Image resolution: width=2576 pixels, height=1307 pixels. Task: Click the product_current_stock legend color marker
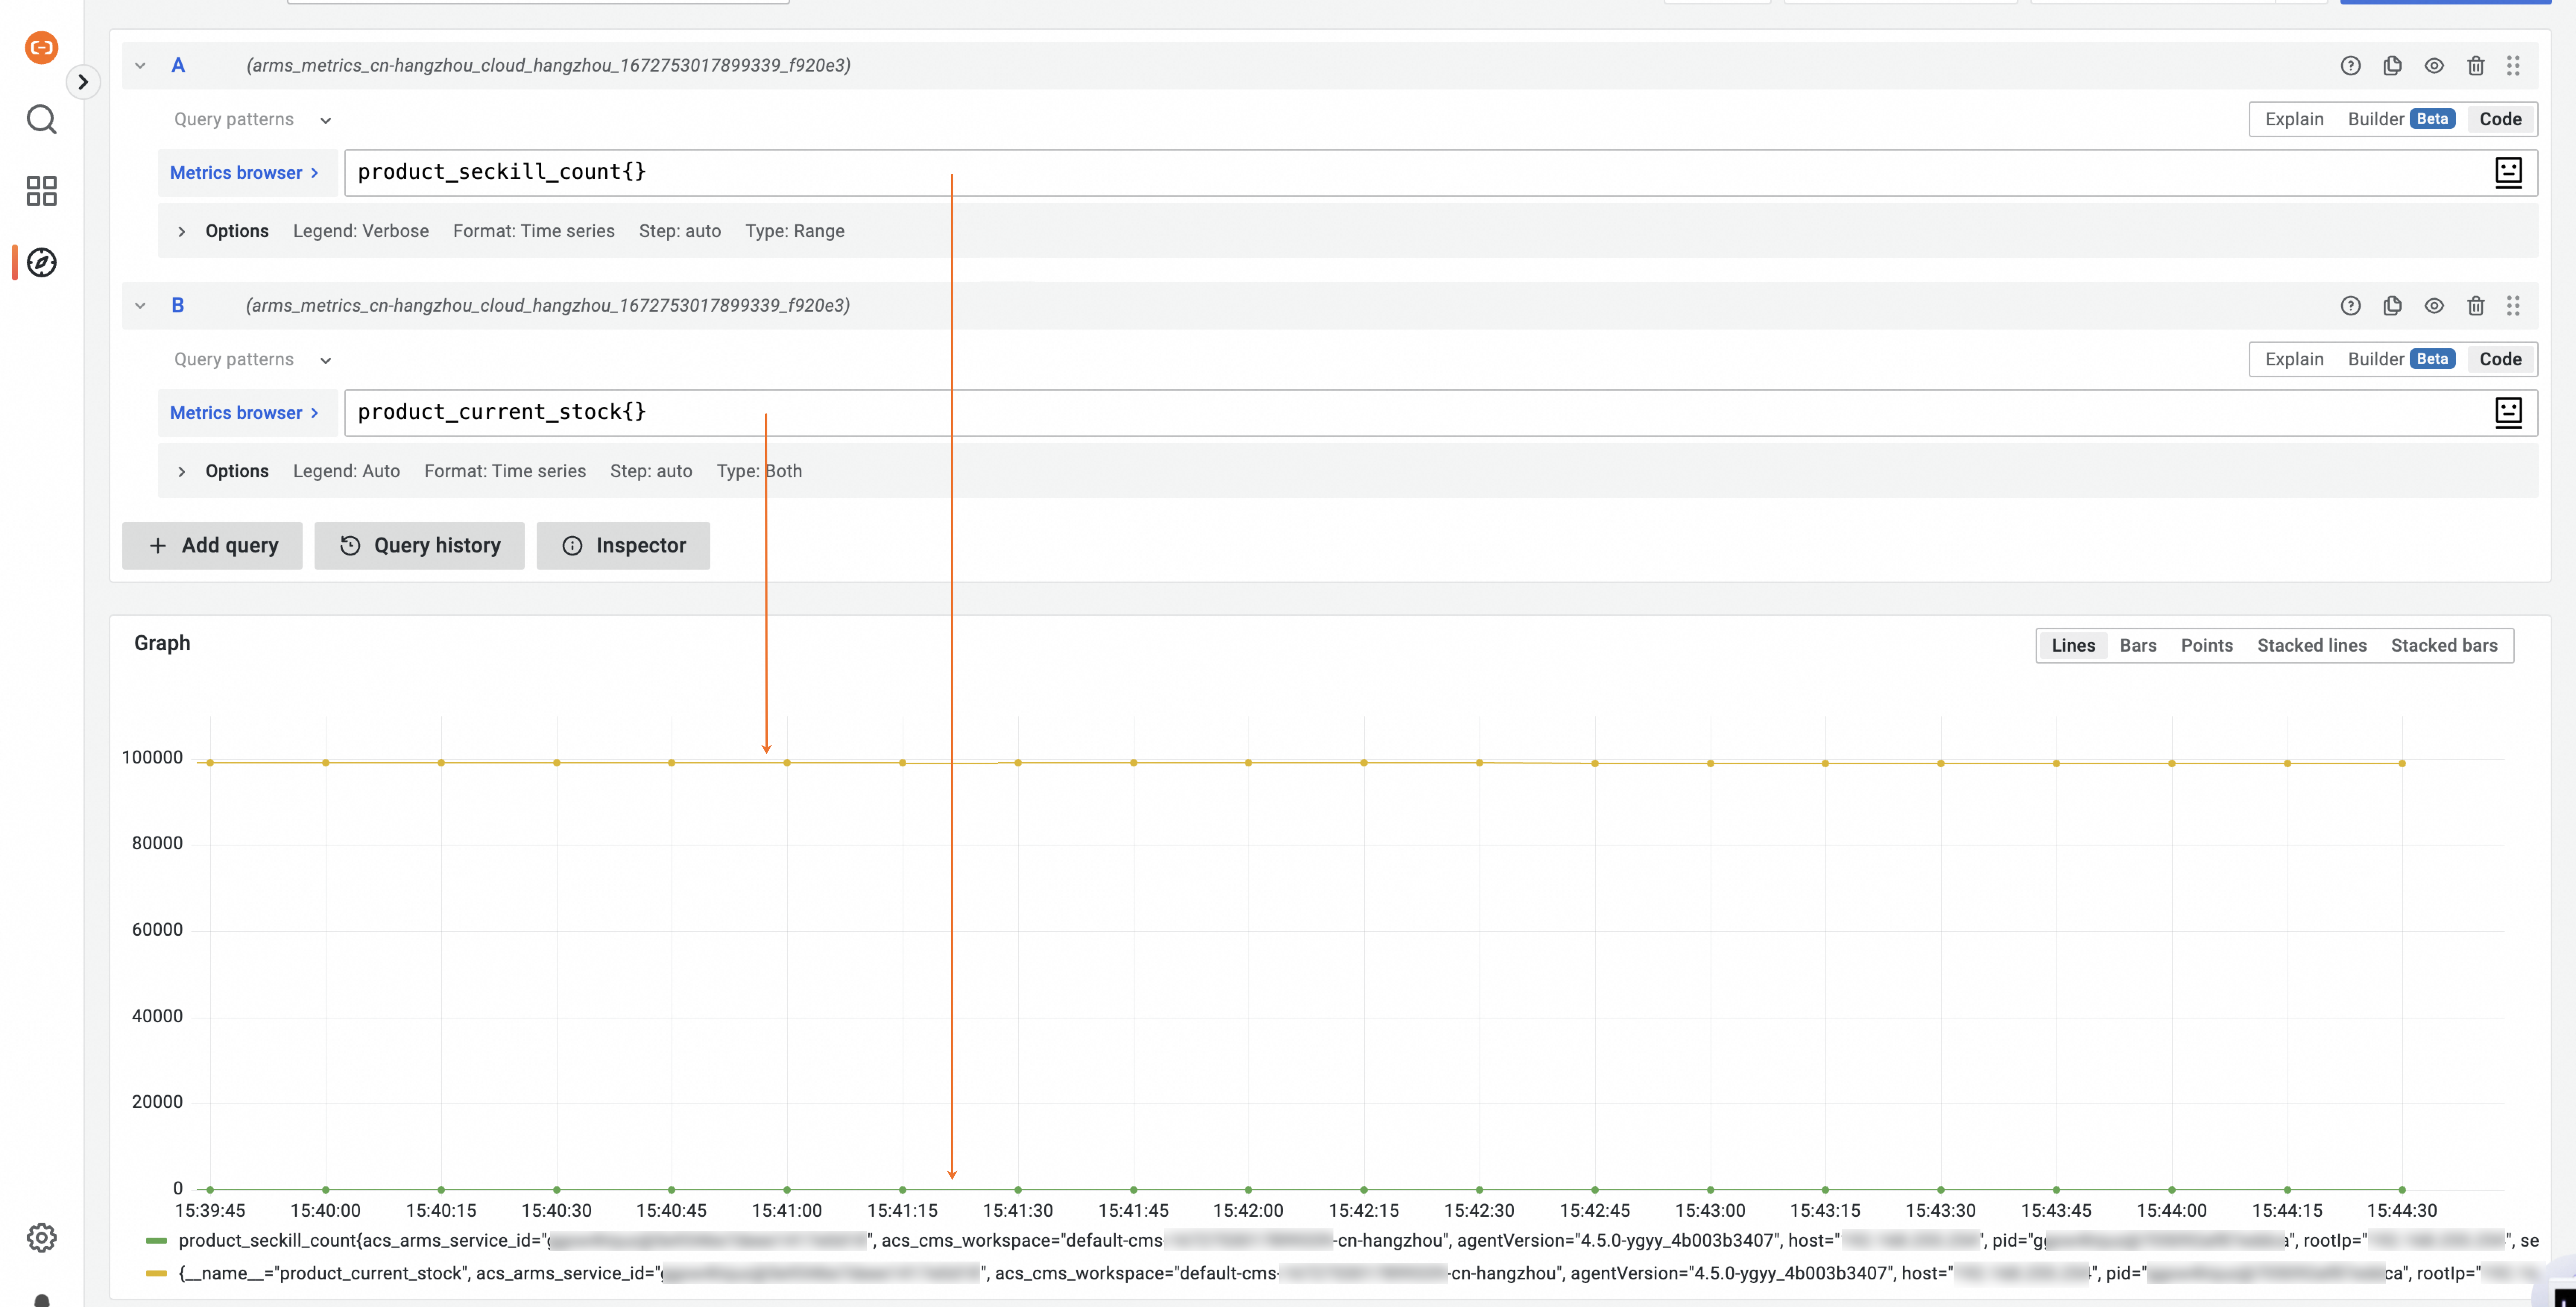(157, 1273)
